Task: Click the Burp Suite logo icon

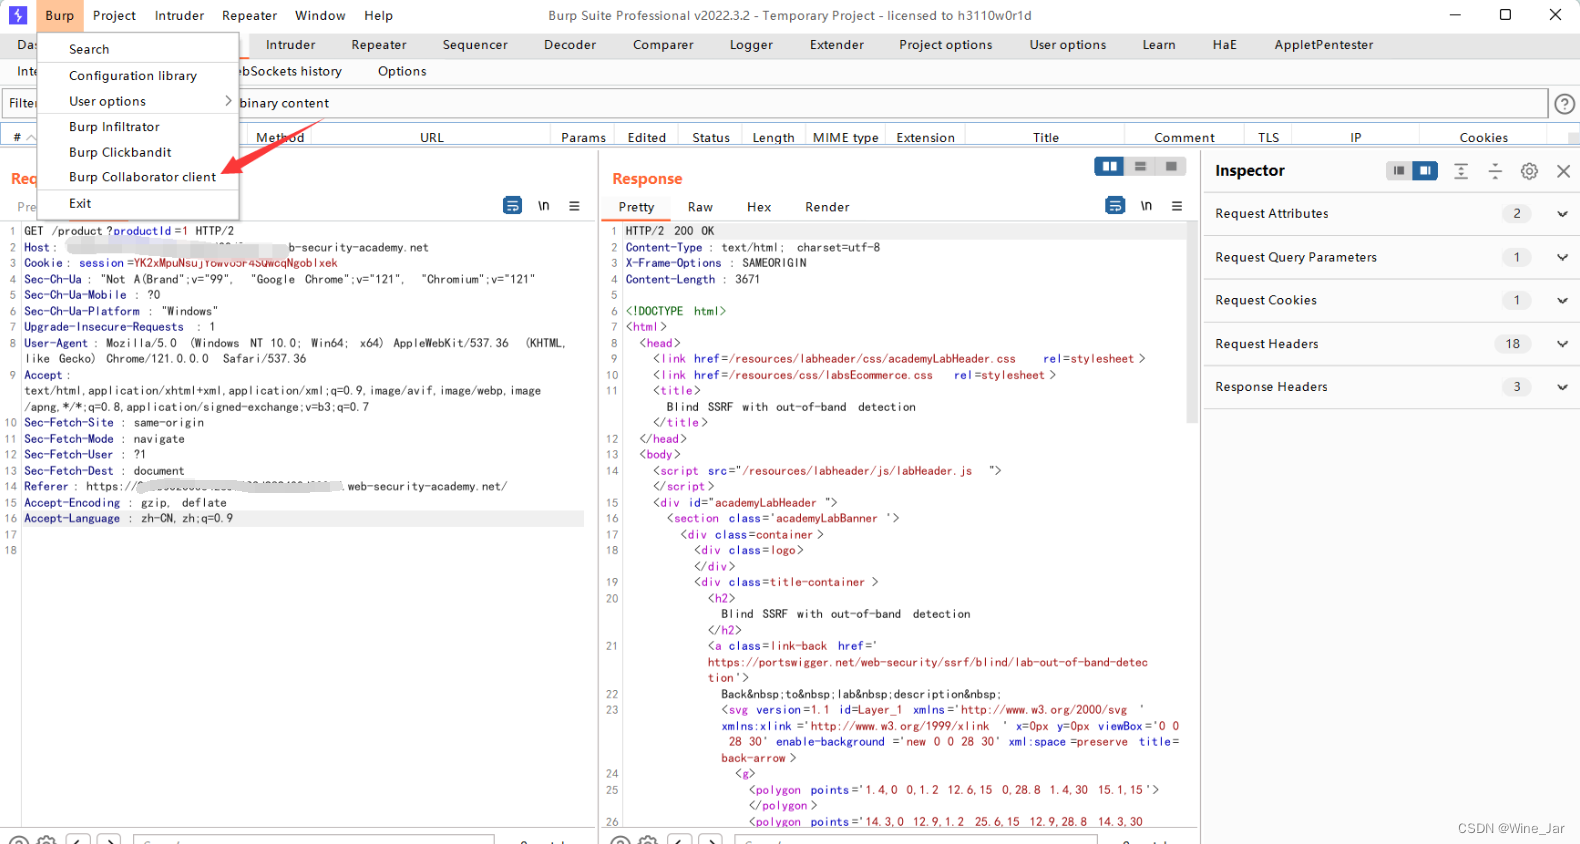Action: point(18,15)
